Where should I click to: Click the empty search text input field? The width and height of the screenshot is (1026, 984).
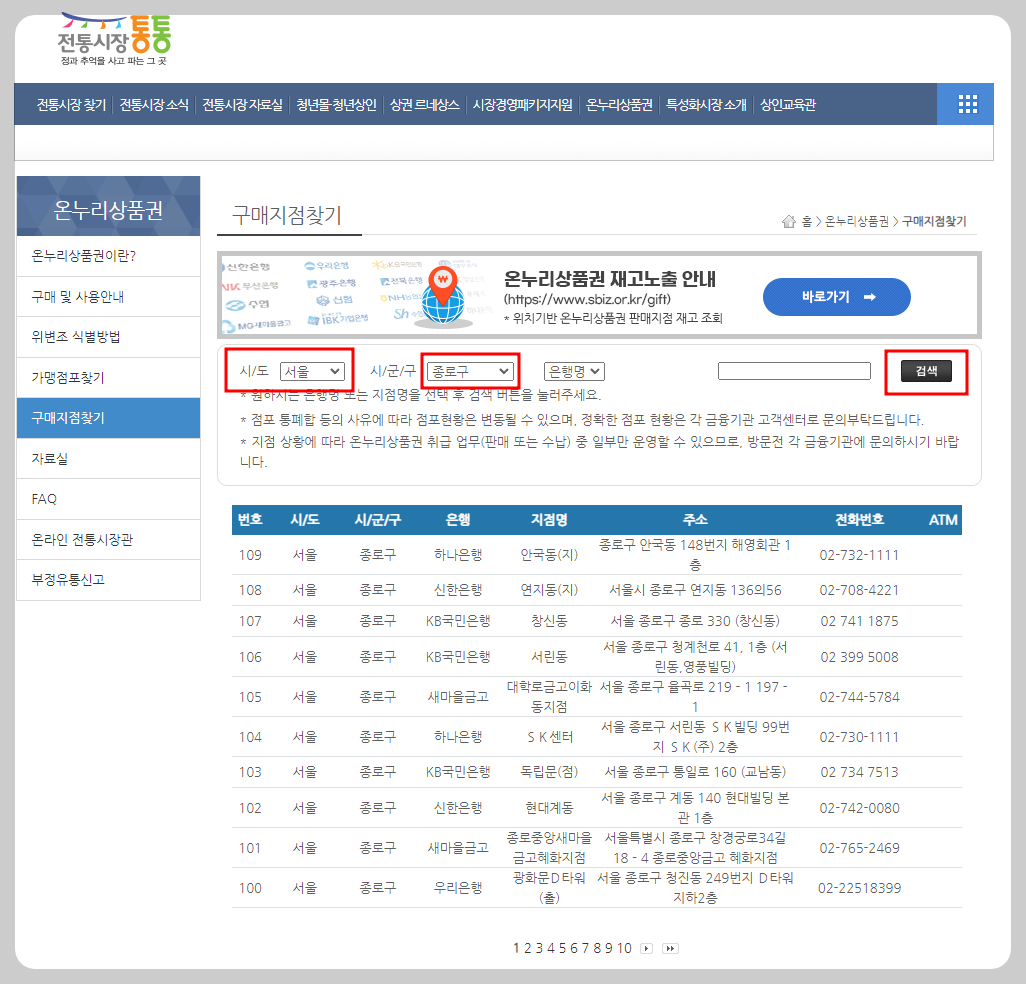[x=795, y=370]
